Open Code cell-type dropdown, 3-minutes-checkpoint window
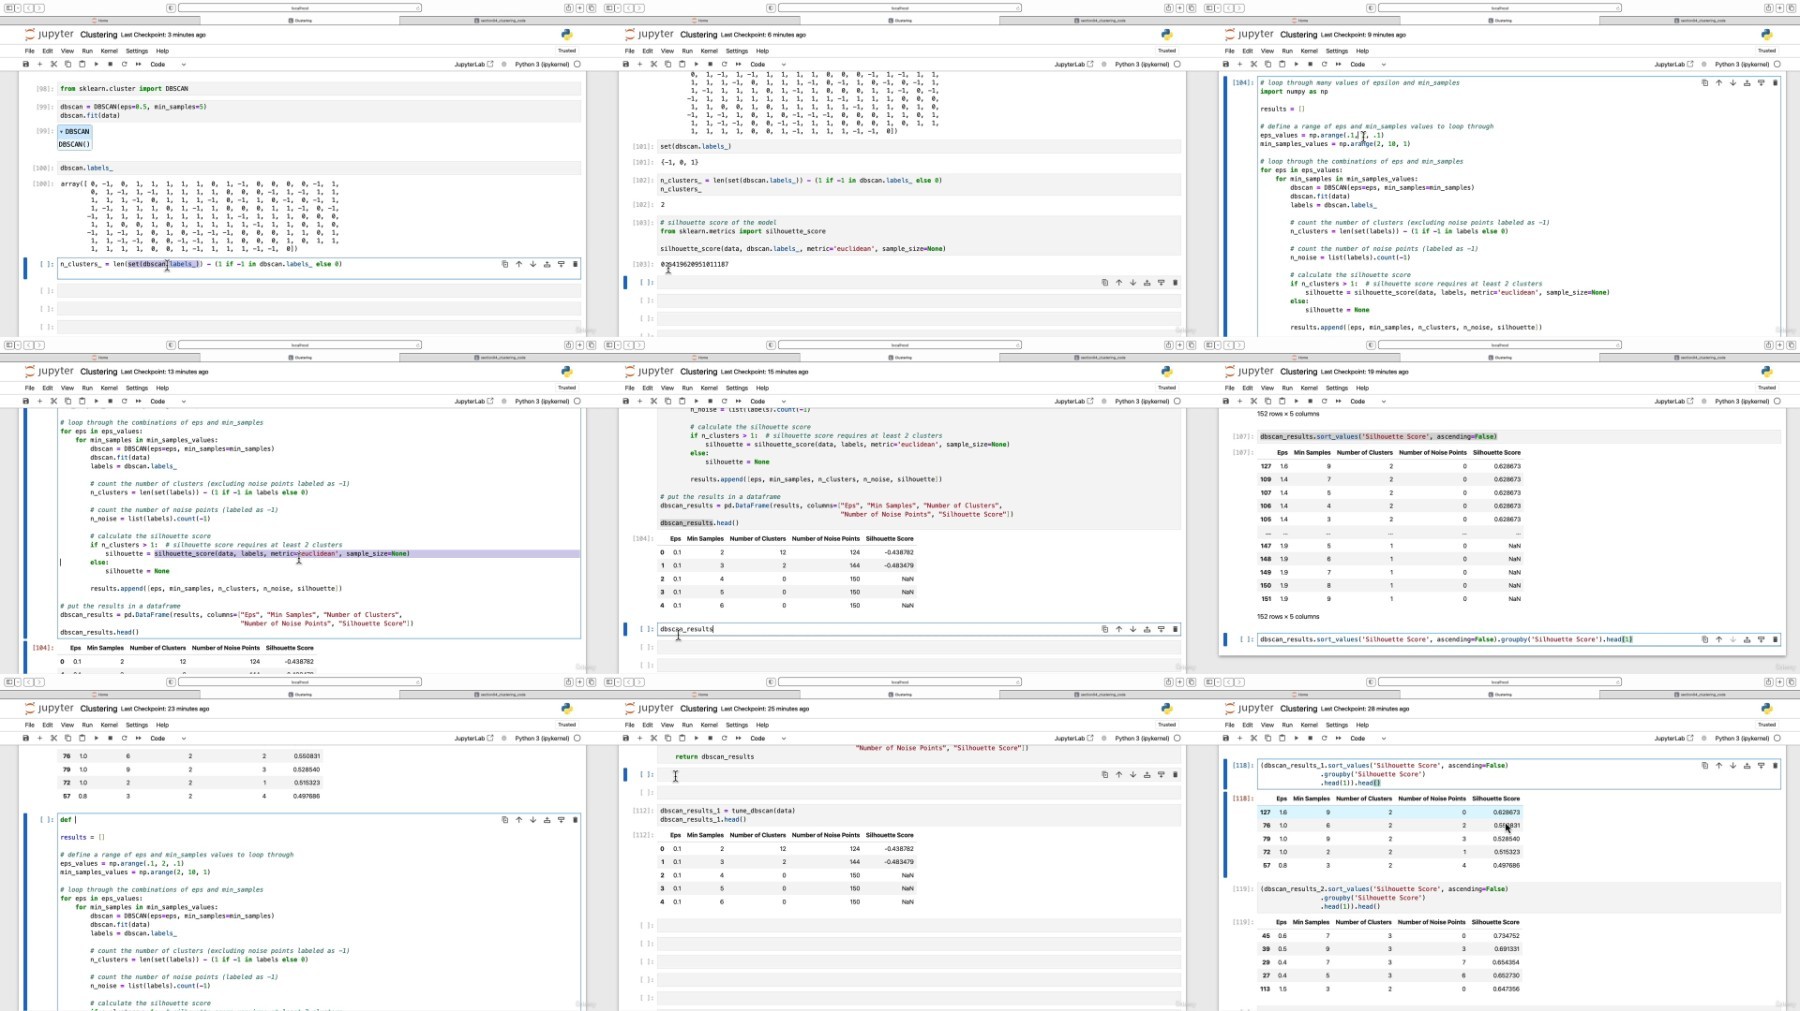This screenshot has height=1011, width=1800. 168,64
